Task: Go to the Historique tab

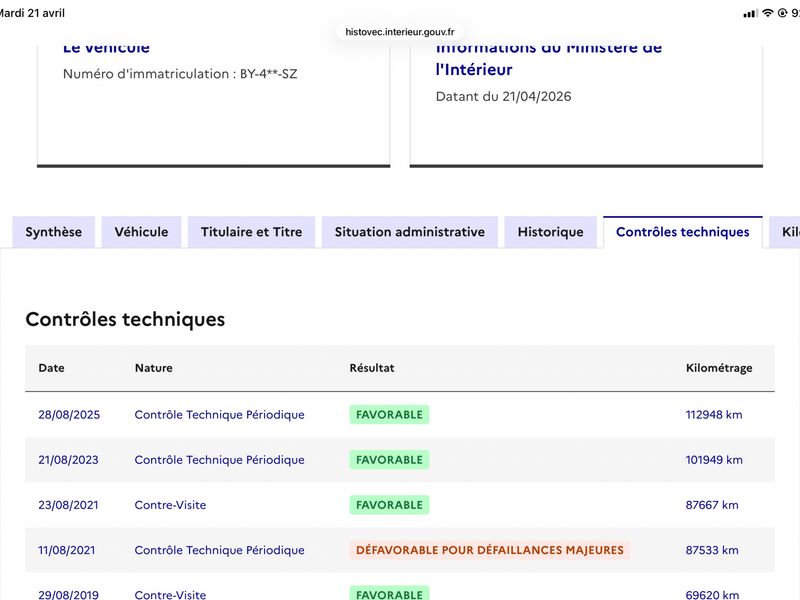Action: [x=551, y=232]
